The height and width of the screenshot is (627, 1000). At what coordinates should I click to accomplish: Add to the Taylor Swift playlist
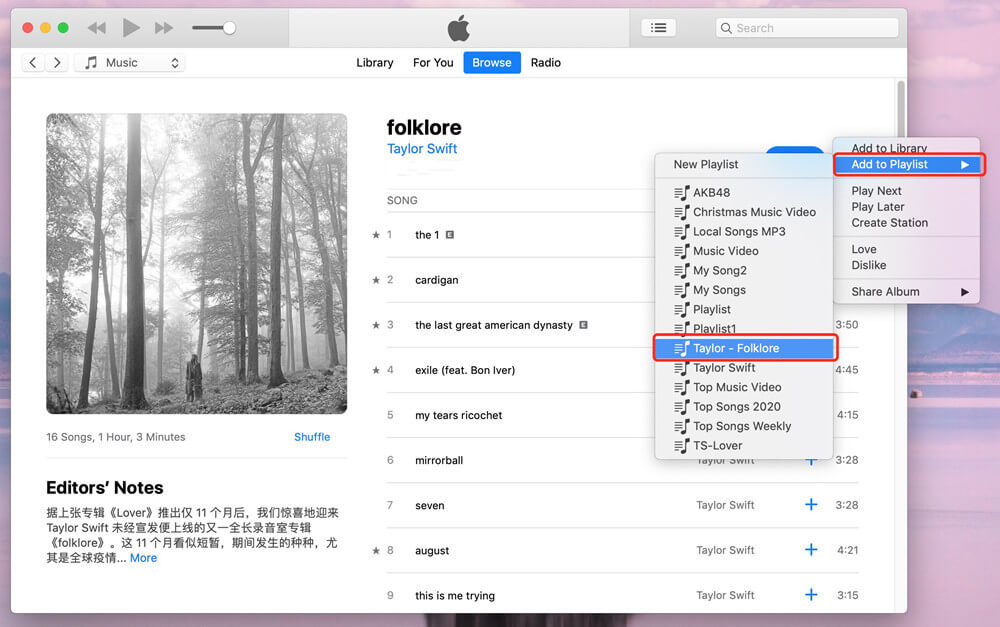coord(744,368)
